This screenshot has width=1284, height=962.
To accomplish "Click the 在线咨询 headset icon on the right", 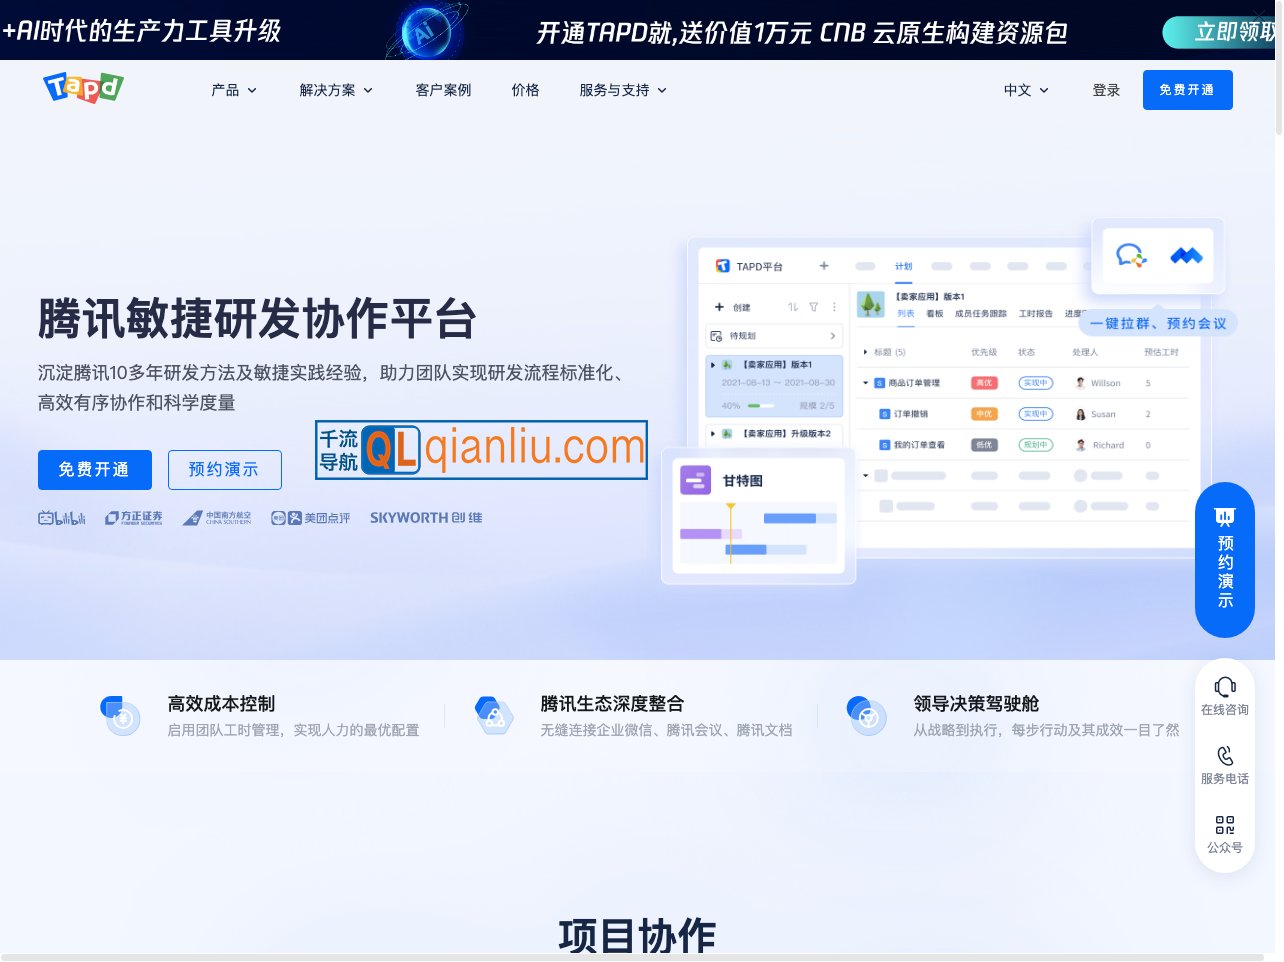I will [x=1225, y=687].
